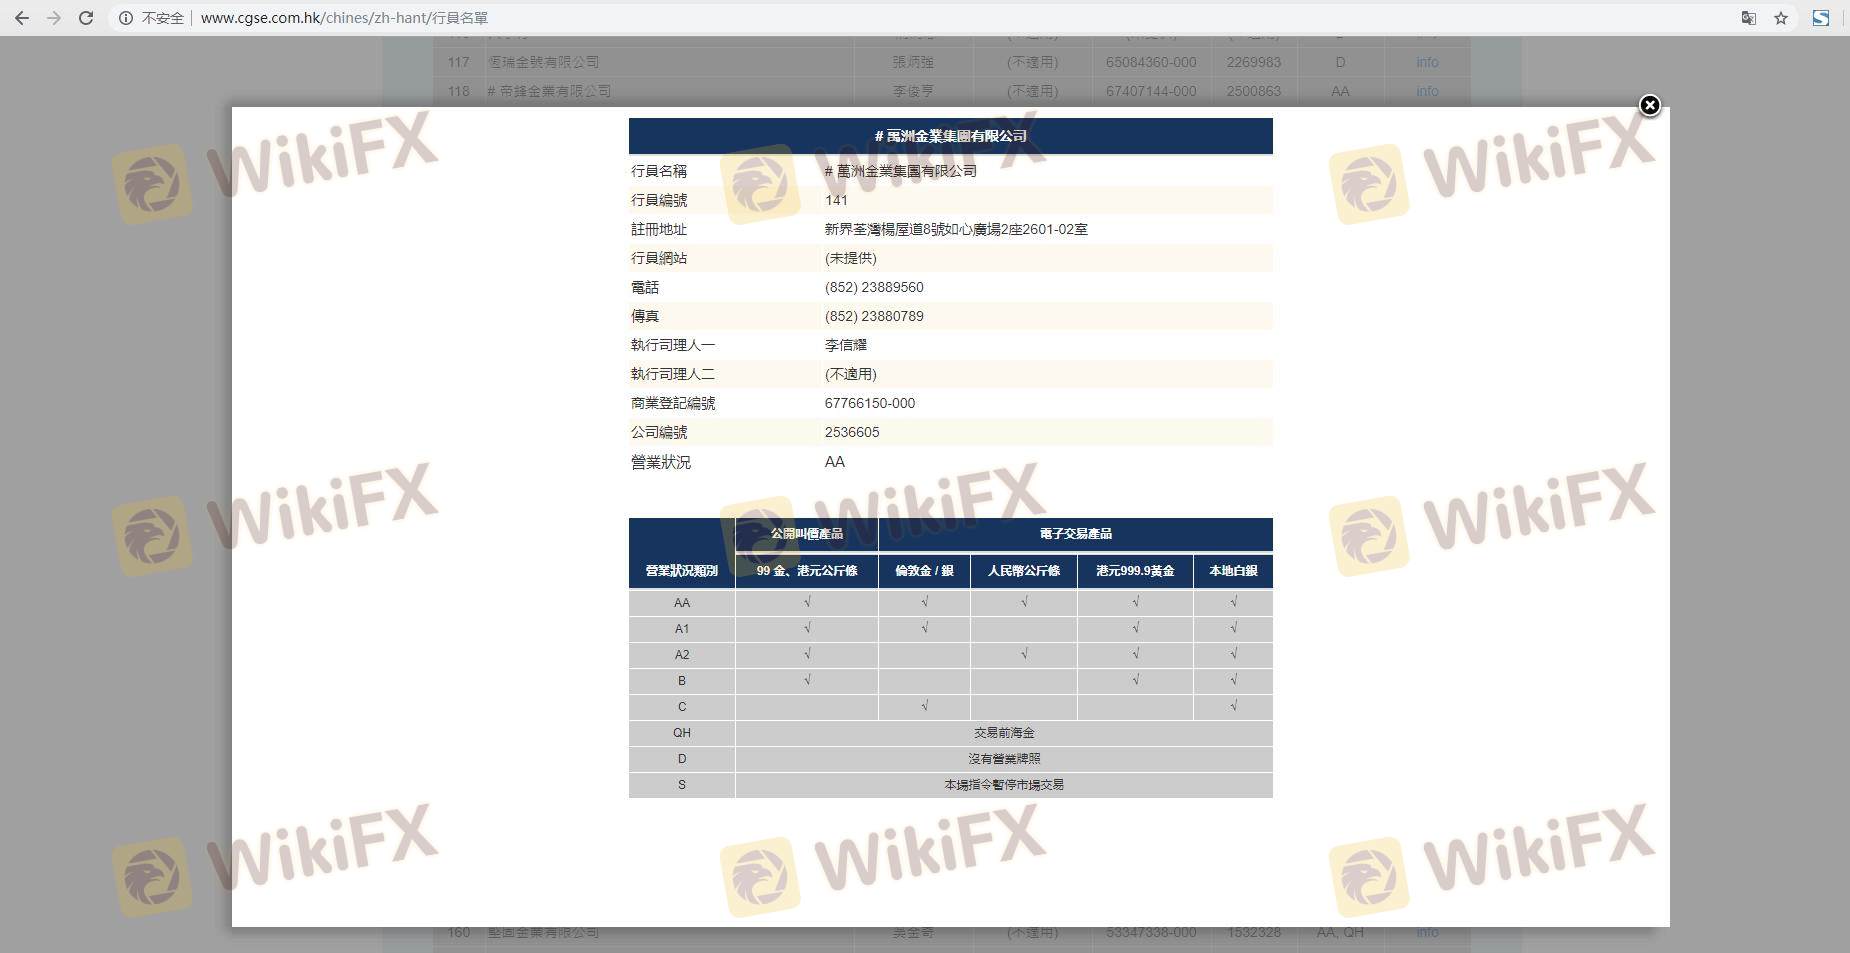Click the 人民幣公斤條 column header
The height and width of the screenshot is (953, 1850).
click(1023, 571)
